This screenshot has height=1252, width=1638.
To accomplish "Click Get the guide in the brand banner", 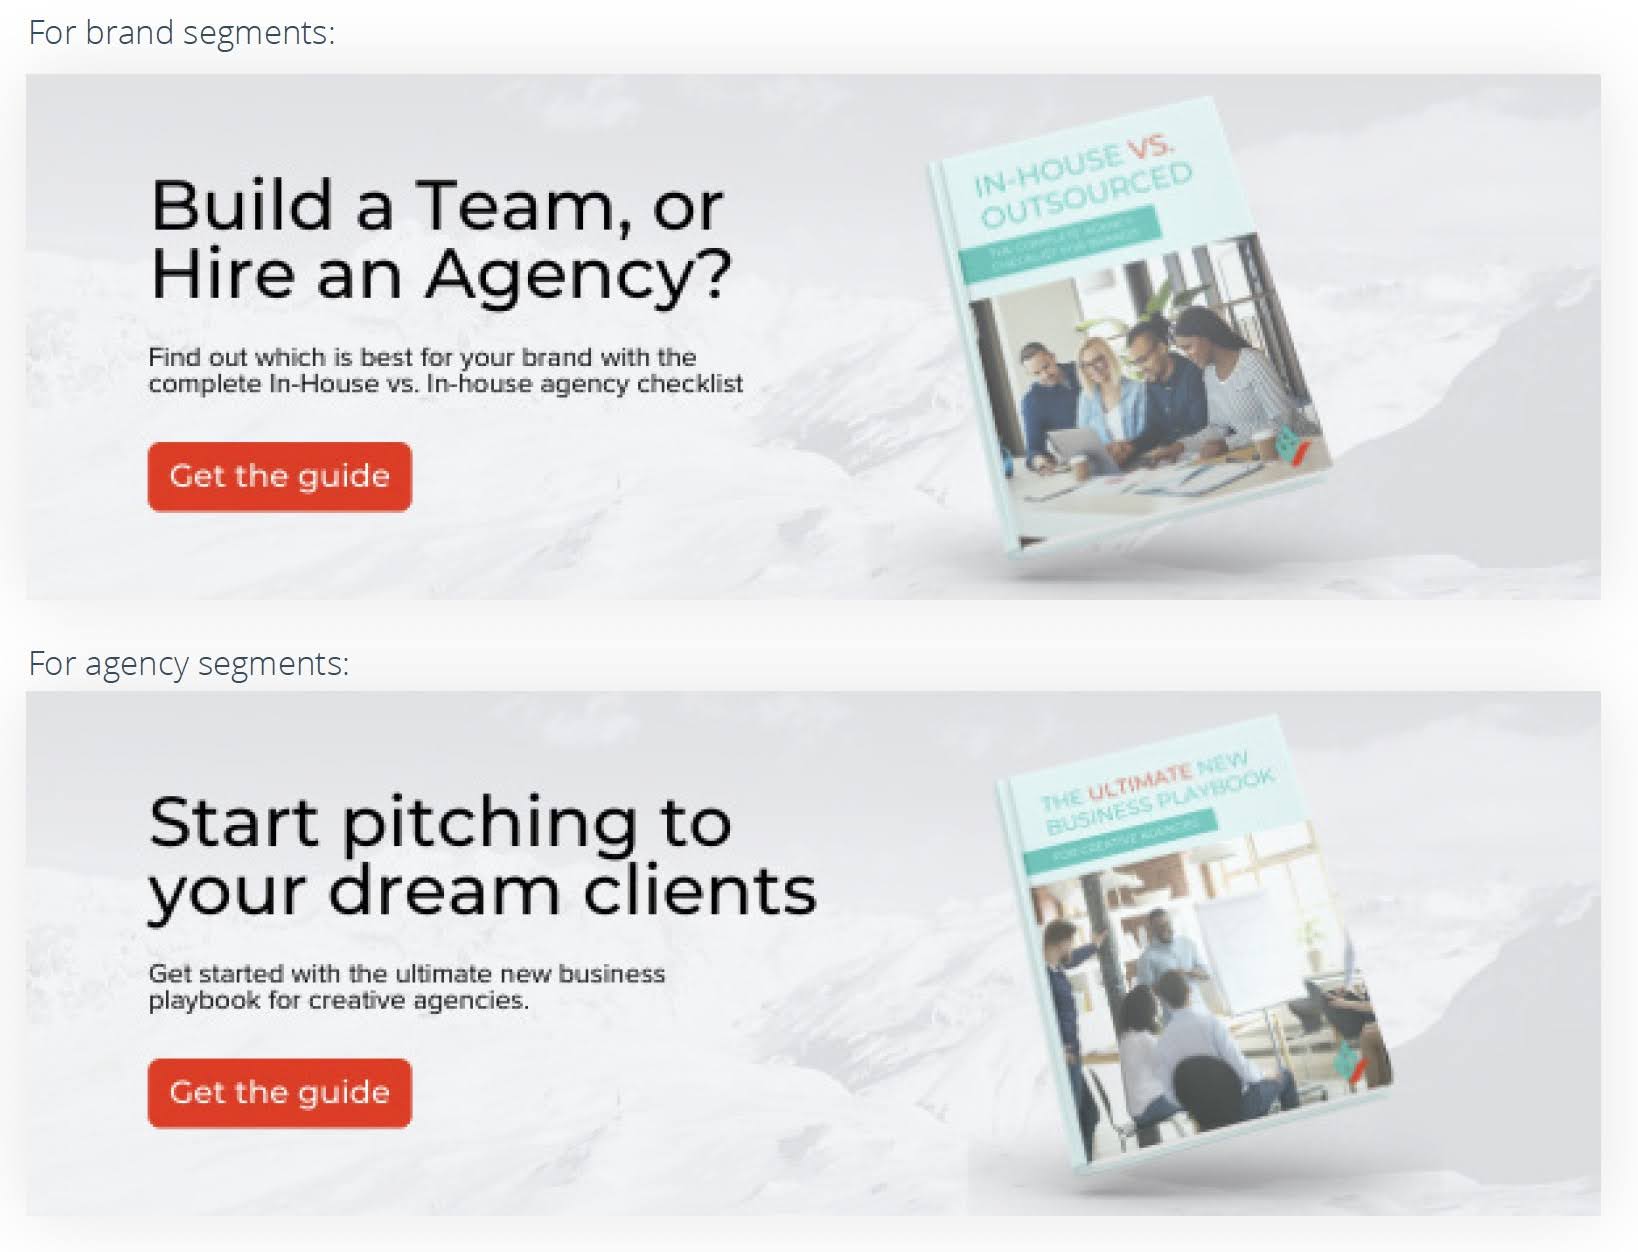I will 280,476.
